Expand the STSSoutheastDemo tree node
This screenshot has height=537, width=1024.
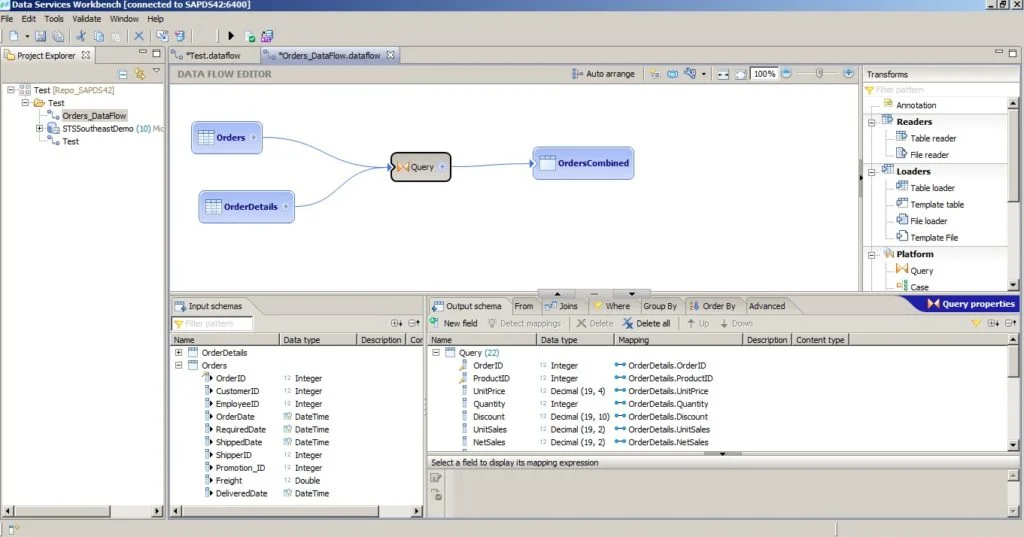(x=40, y=128)
